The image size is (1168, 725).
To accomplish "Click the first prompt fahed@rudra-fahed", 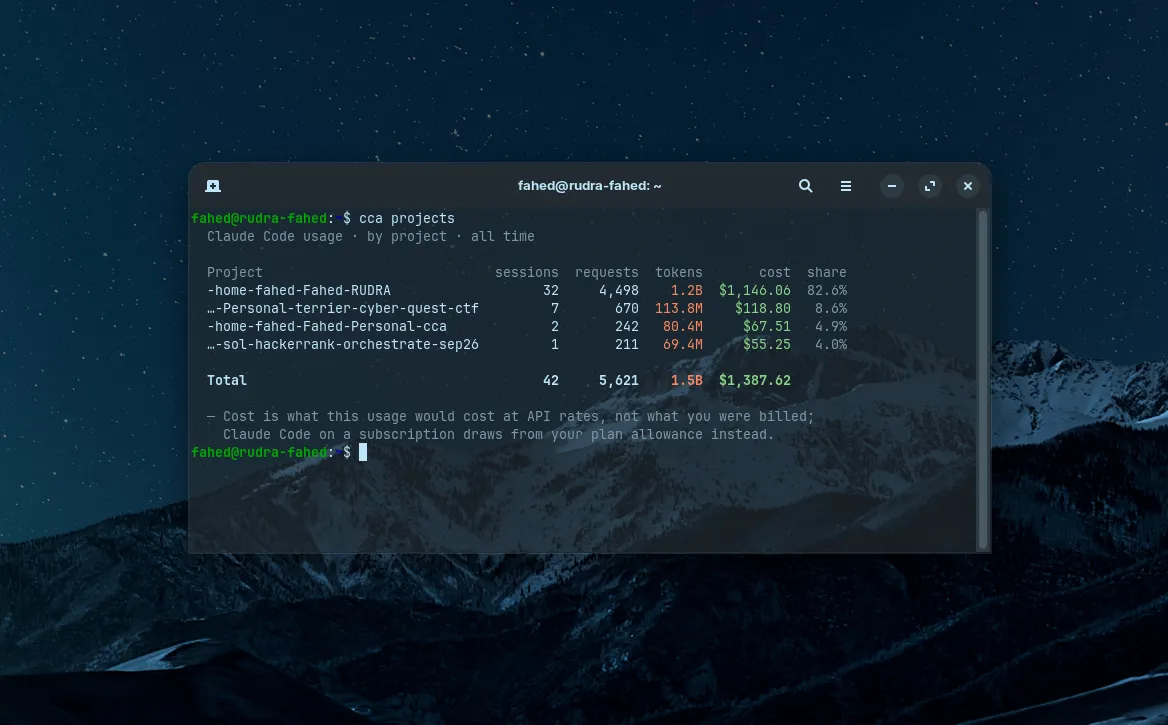I will click(x=259, y=218).
